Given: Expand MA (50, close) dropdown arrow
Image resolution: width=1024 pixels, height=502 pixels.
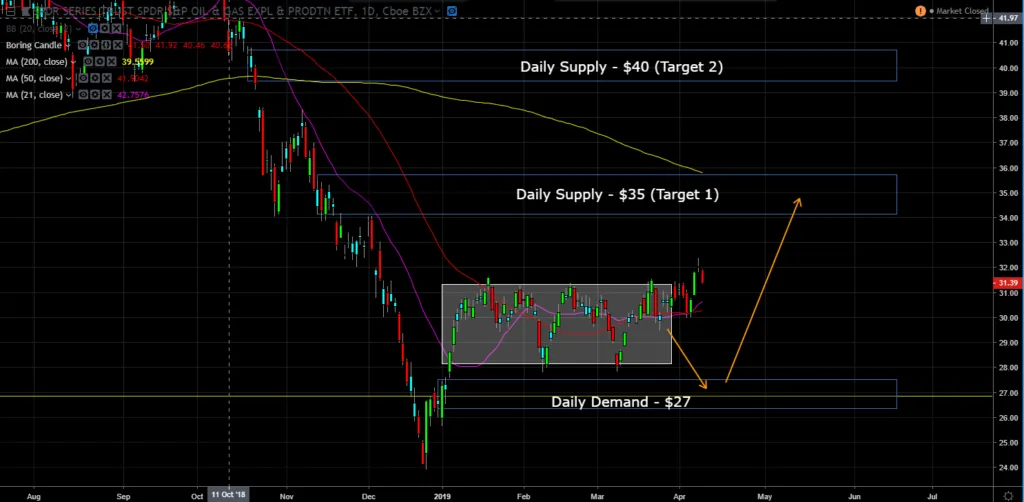Looking at the screenshot, I should click(x=68, y=78).
